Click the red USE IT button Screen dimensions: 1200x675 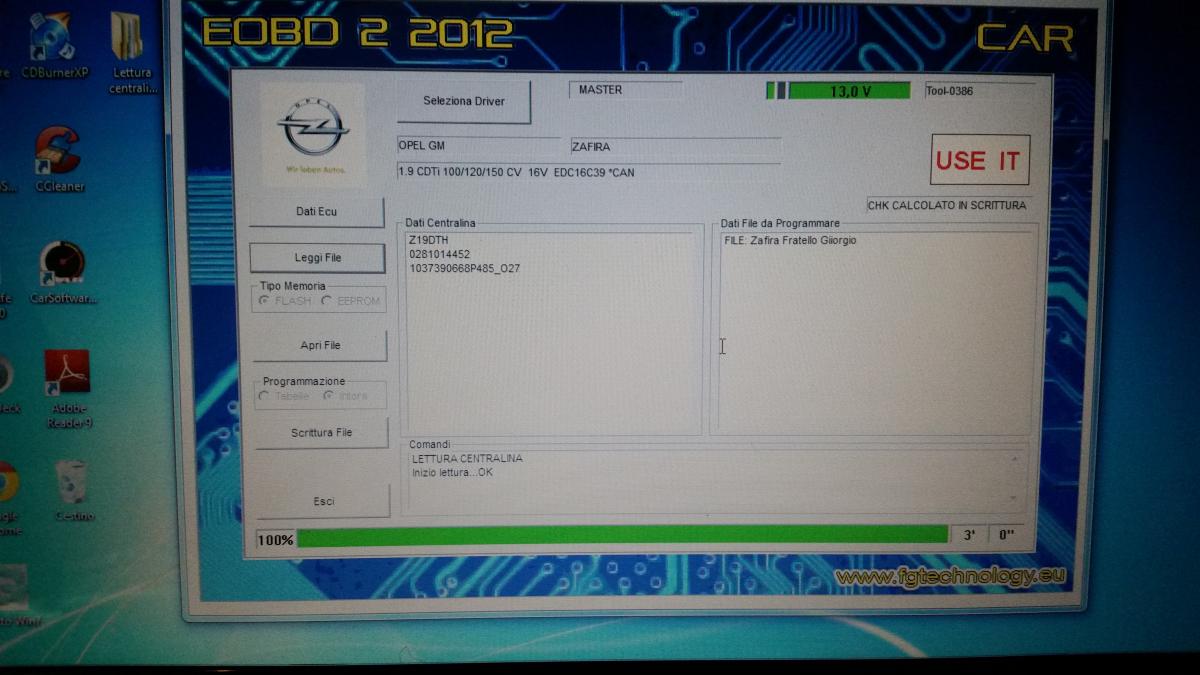(x=979, y=160)
